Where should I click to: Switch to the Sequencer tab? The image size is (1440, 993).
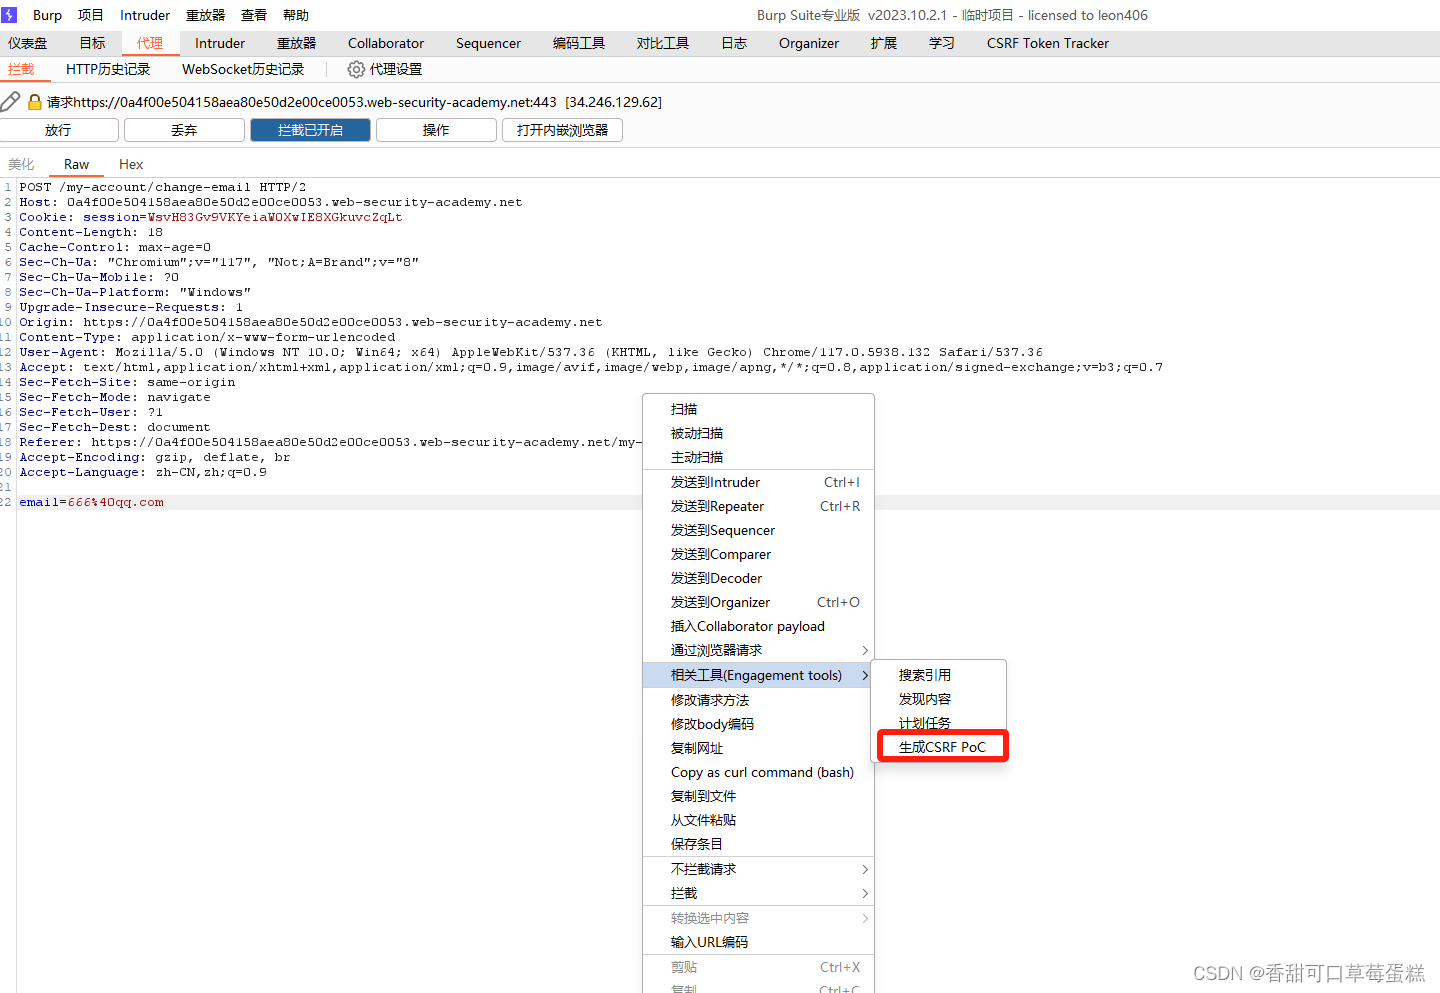[x=488, y=43]
